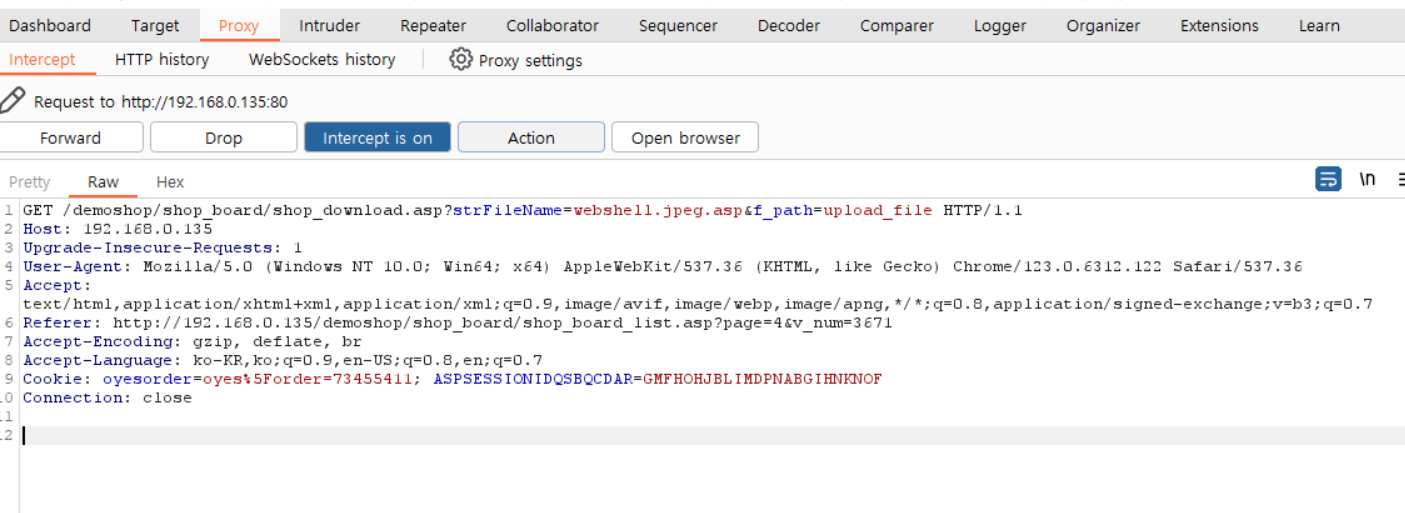Toggle the \n non-printable characters icon
Screen dimensions: 1405x513
[x=1367, y=179]
